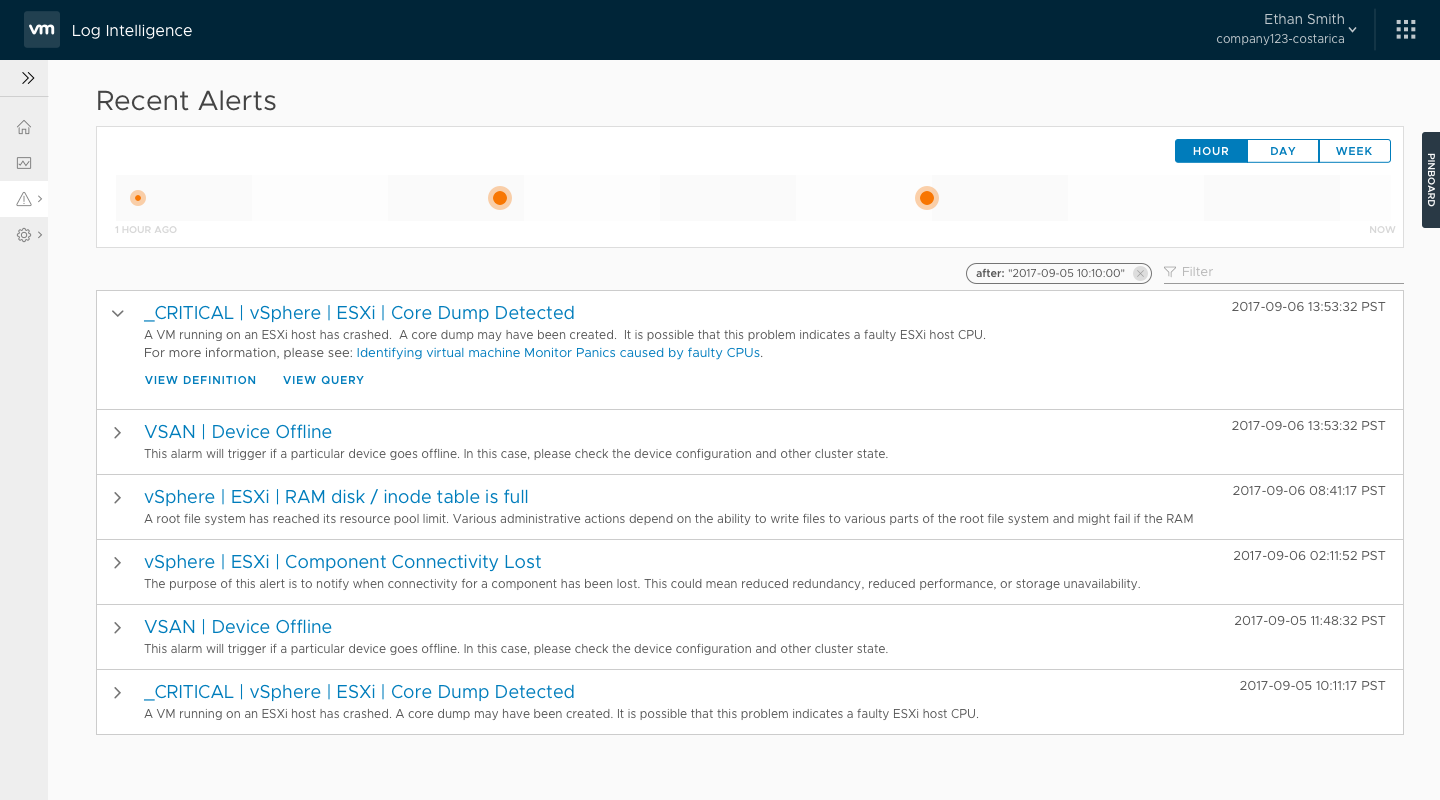Click timestamp 2017-09-06 02:11:52 PST

tap(1309, 556)
